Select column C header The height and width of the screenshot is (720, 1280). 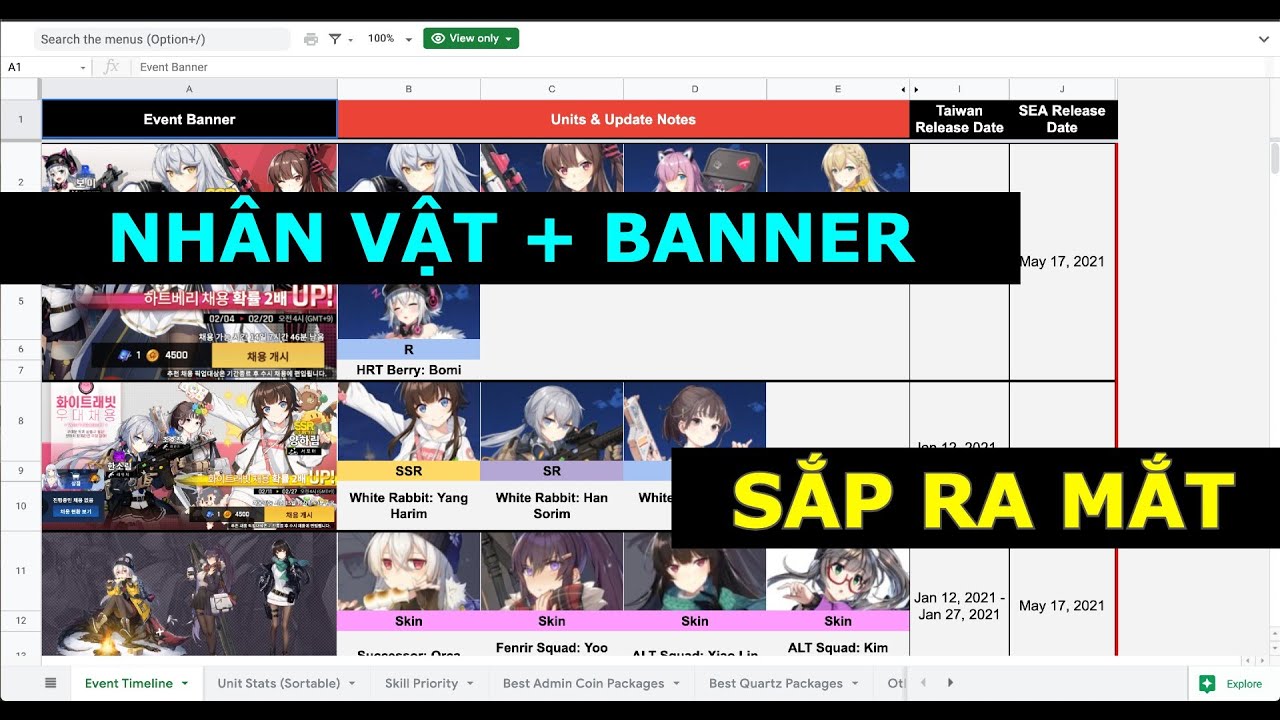552,89
